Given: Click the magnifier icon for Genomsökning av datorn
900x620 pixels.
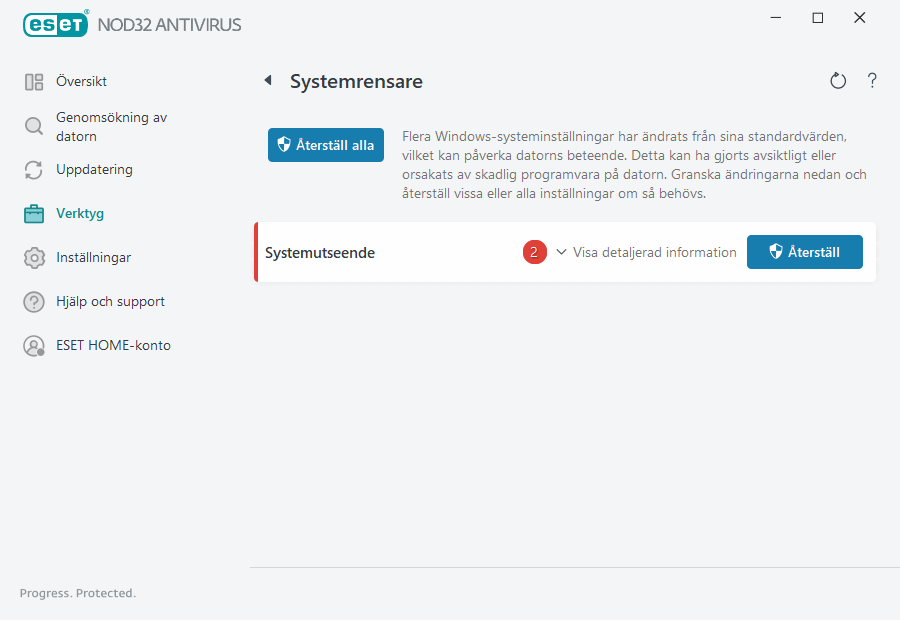Looking at the screenshot, I should click(x=34, y=126).
